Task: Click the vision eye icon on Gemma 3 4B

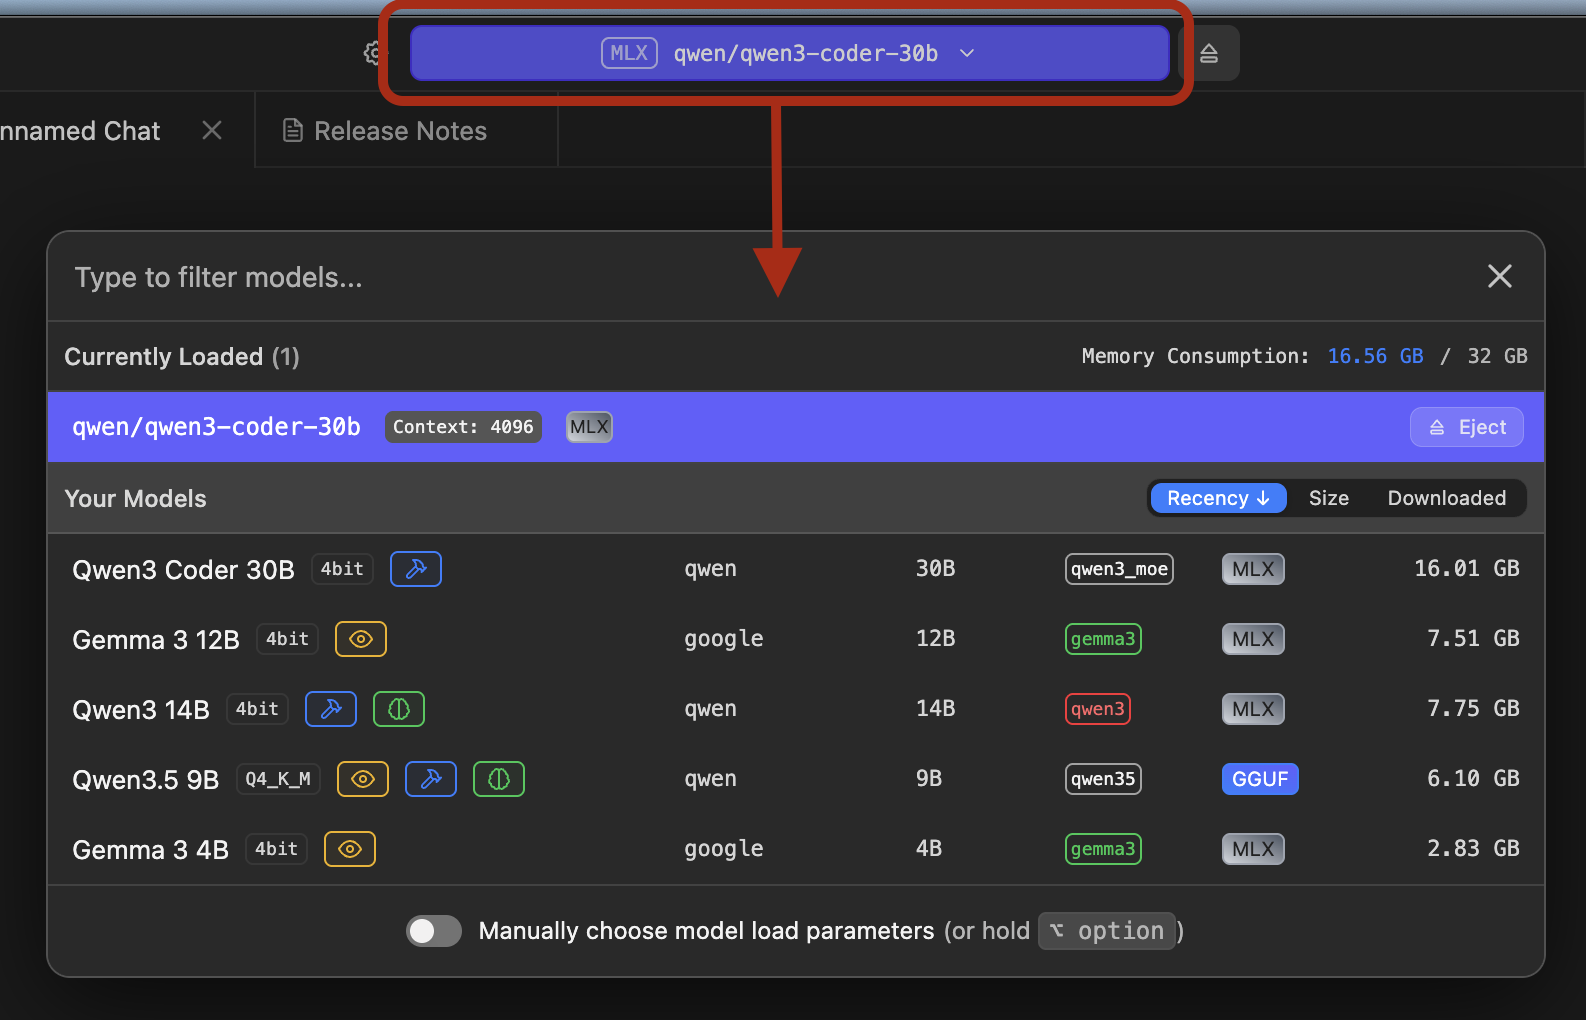Action: point(350,849)
